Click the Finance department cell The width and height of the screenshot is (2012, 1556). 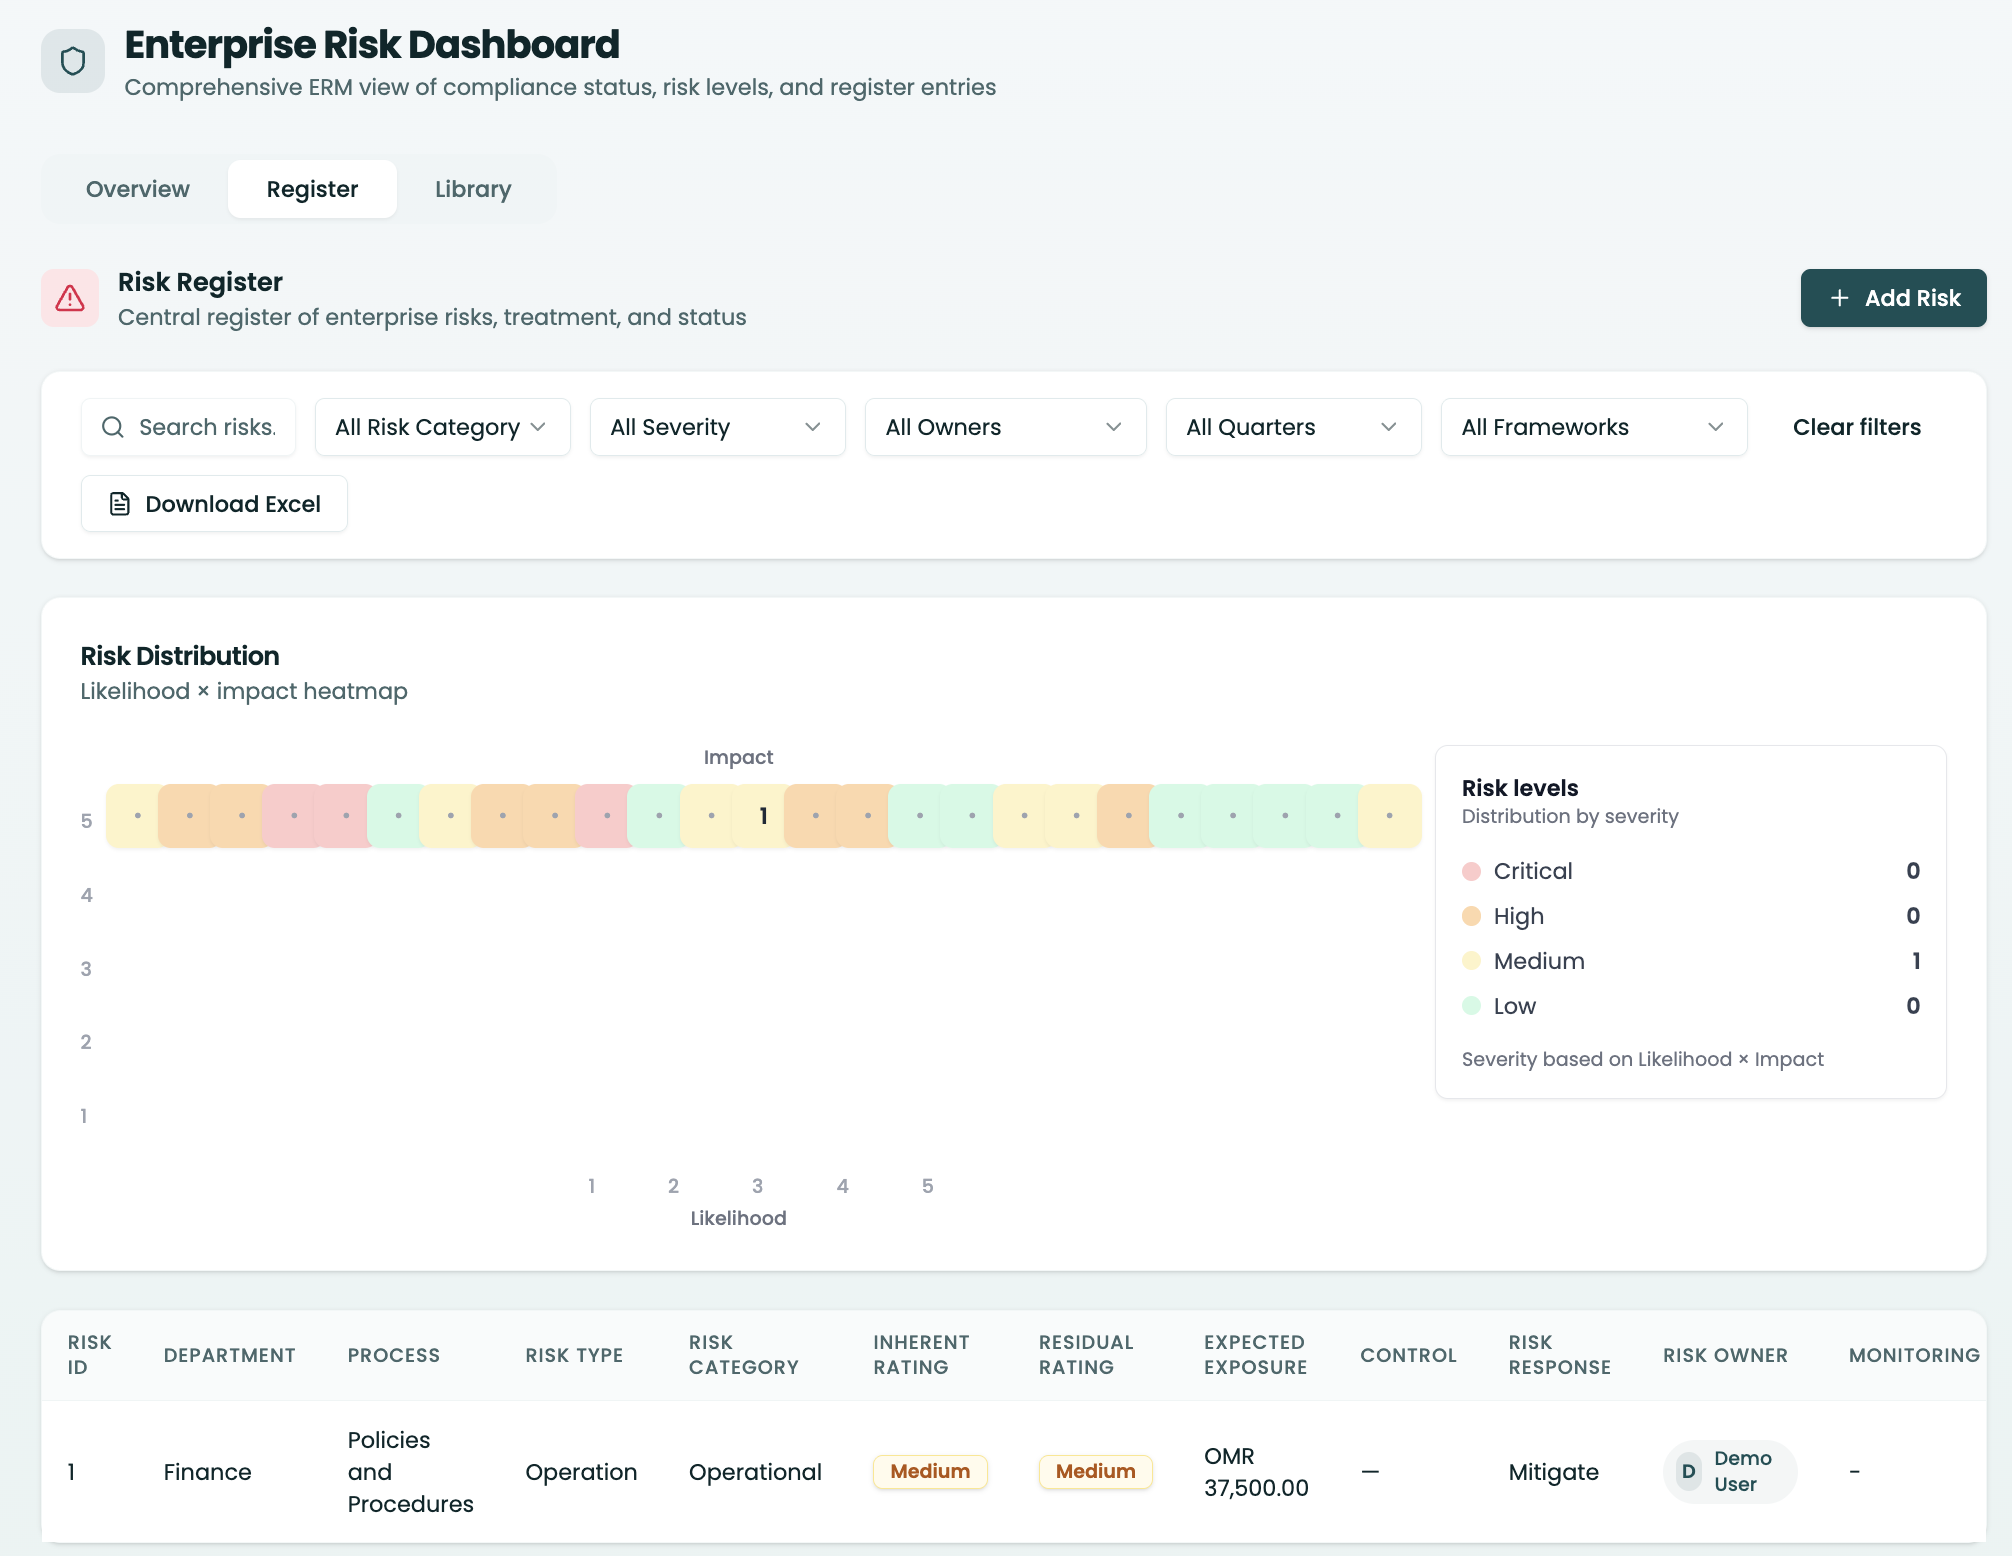coord(207,1472)
